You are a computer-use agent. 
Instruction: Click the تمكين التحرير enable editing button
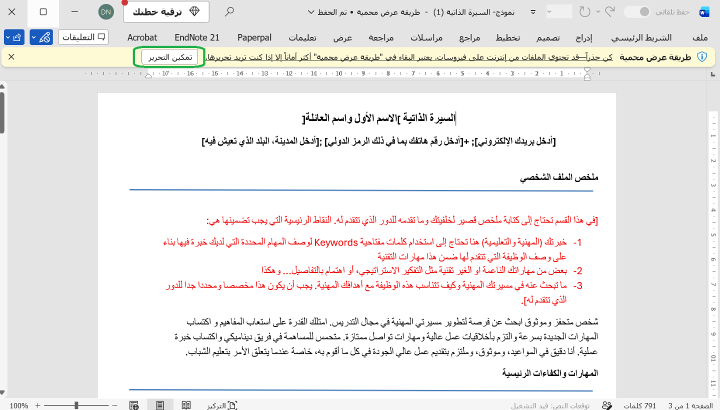[169, 57]
